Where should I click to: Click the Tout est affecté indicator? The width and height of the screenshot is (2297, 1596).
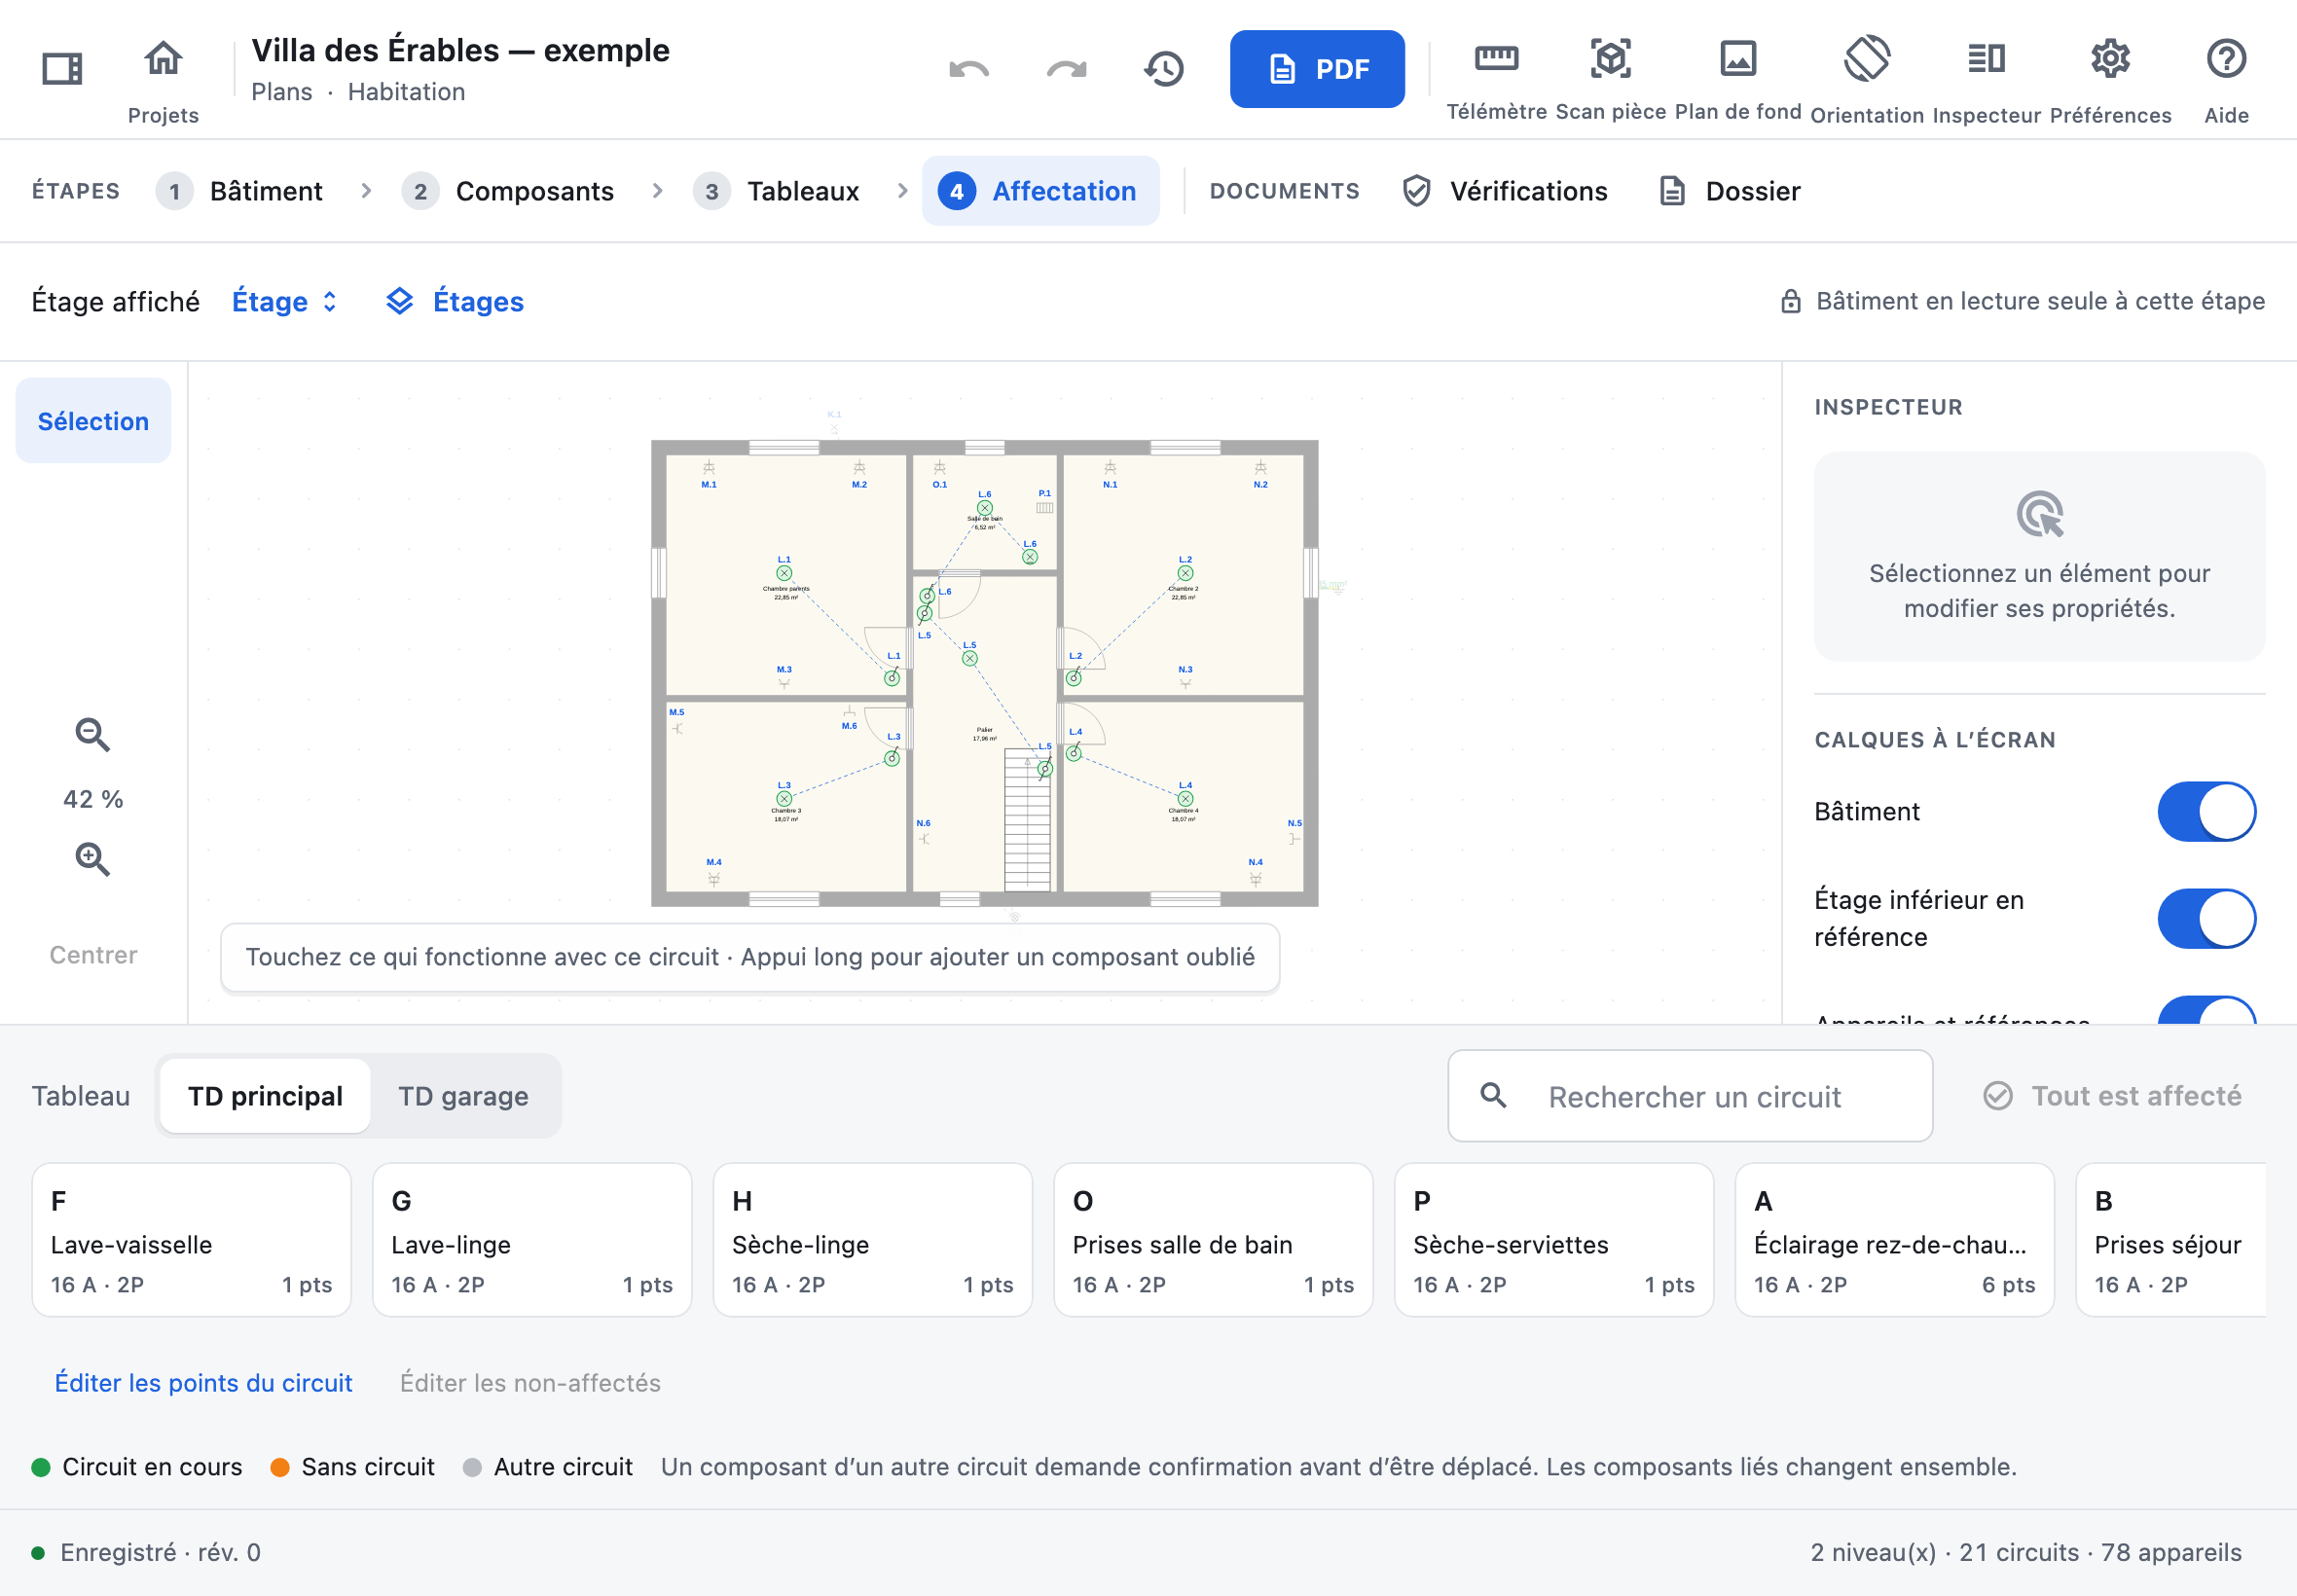pyautogui.click(x=2112, y=1096)
